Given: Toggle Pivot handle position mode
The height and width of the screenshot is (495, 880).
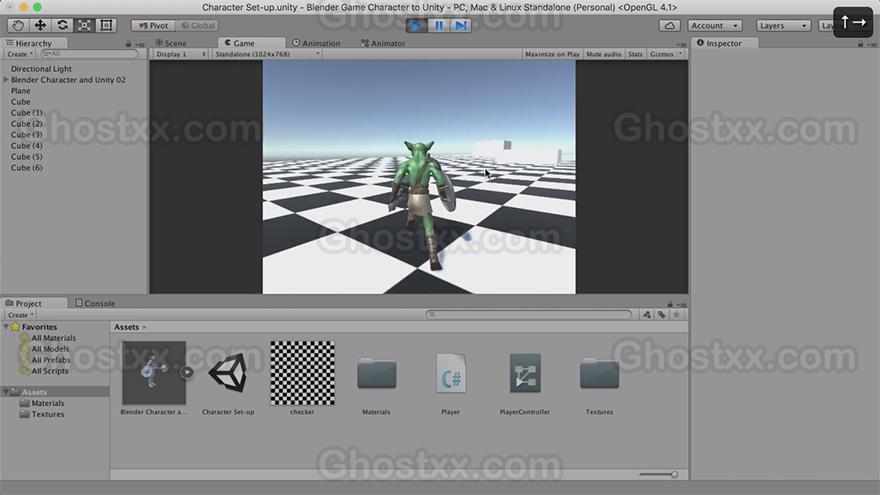Looking at the screenshot, I should click(153, 26).
